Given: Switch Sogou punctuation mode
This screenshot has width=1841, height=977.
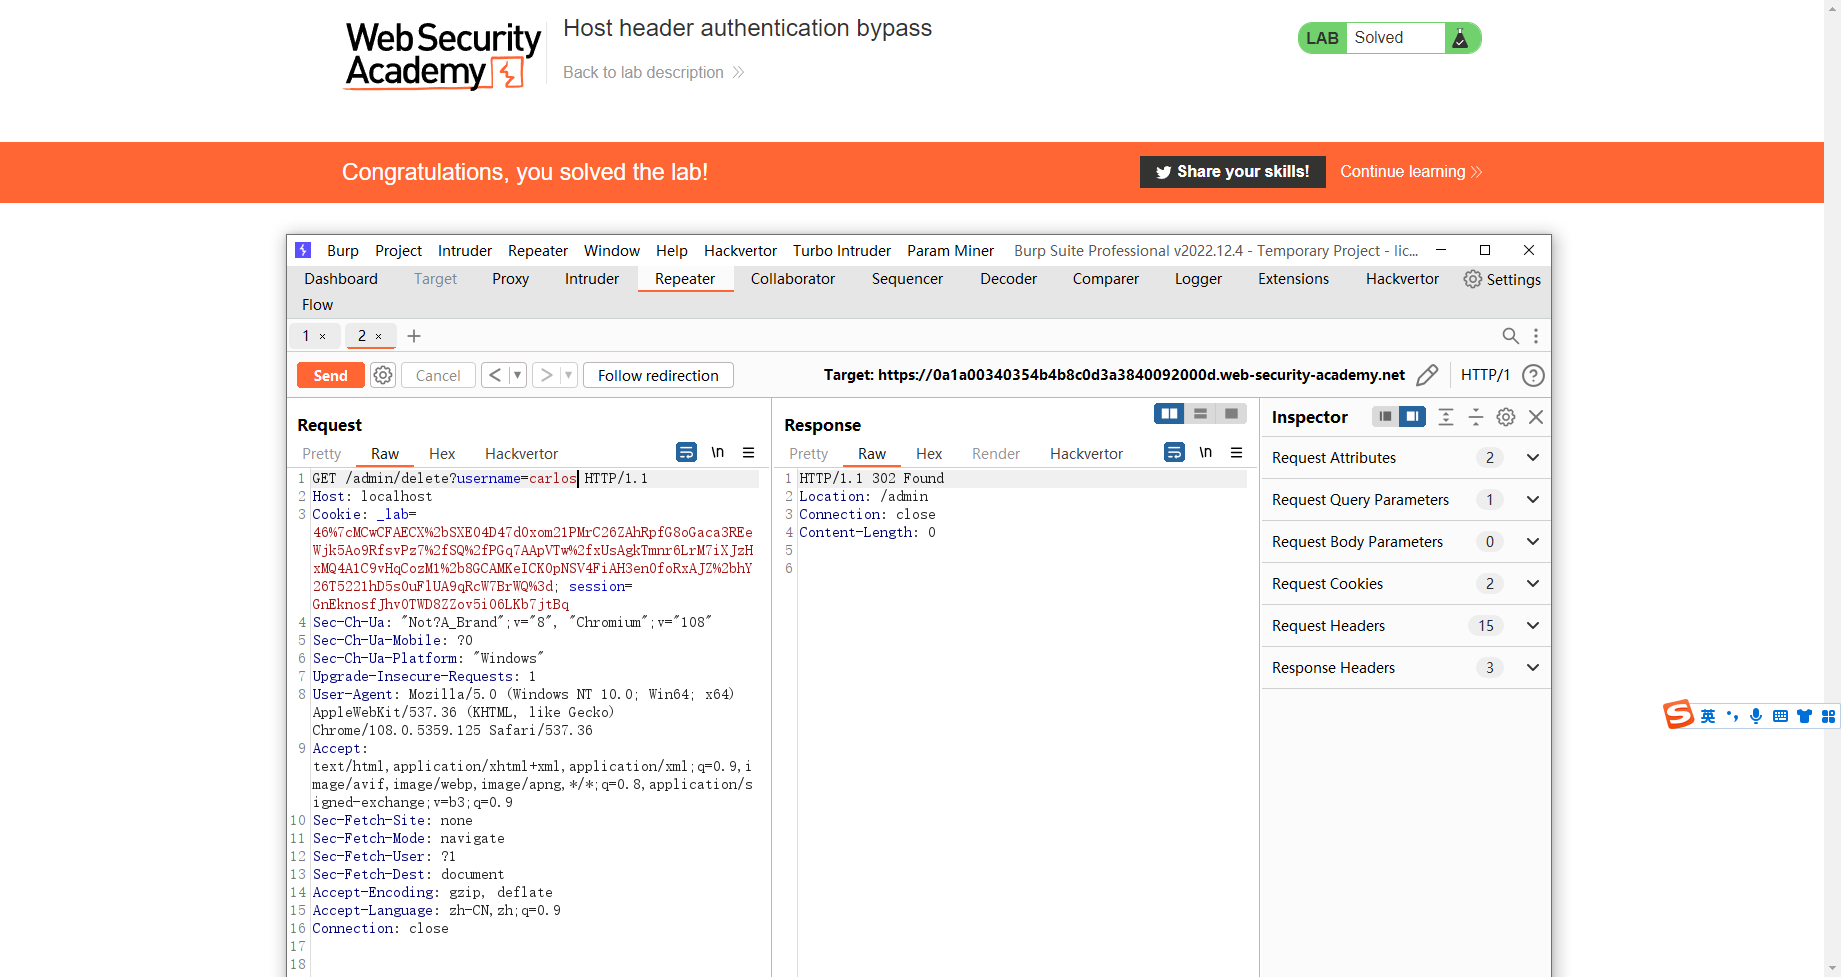Looking at the screenshot, I should pos(1732,716).
